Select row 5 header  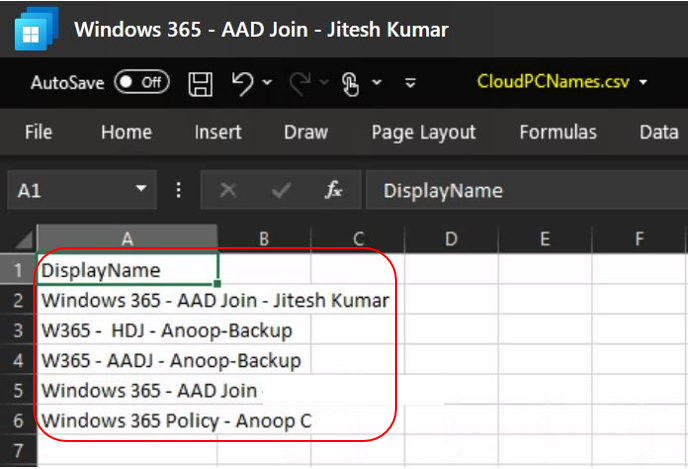(18, 390)
